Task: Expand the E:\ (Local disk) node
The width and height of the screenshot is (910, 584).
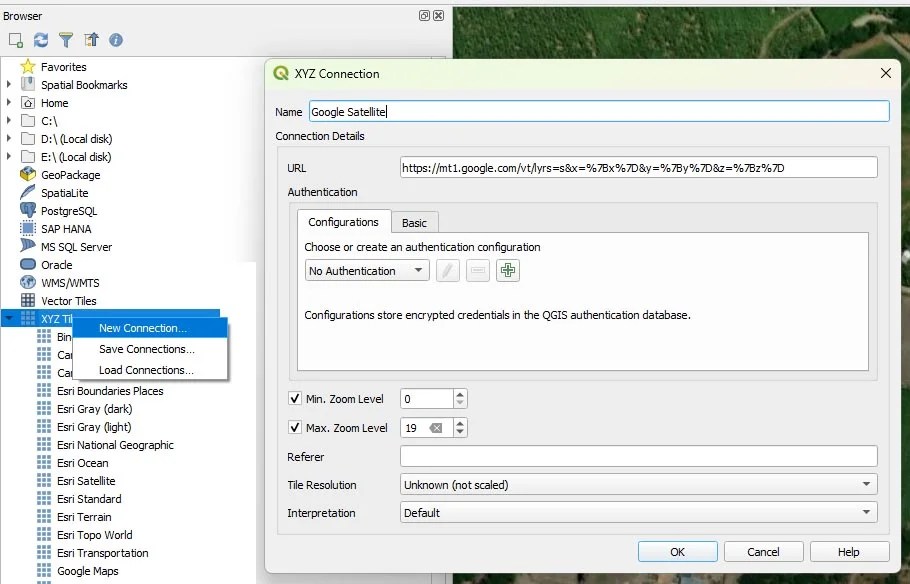Action: click(x=9, y=157)
